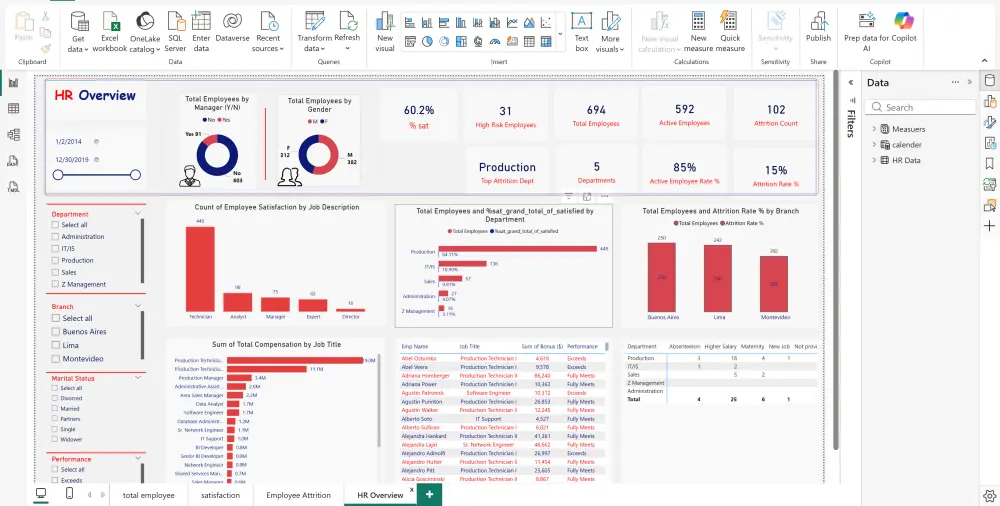1000x506 pixels.
Task: Switch to mobile layout icon
Action: point(70,493)
